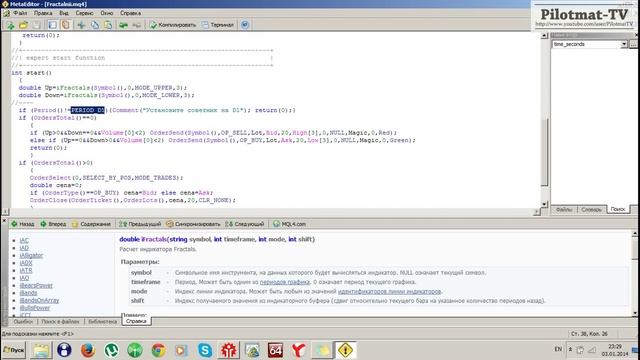The height and width of the screenshot is (360, 640).
Task: Open the iATR help link
Action: pyautogui.click(x=26, y=270)
